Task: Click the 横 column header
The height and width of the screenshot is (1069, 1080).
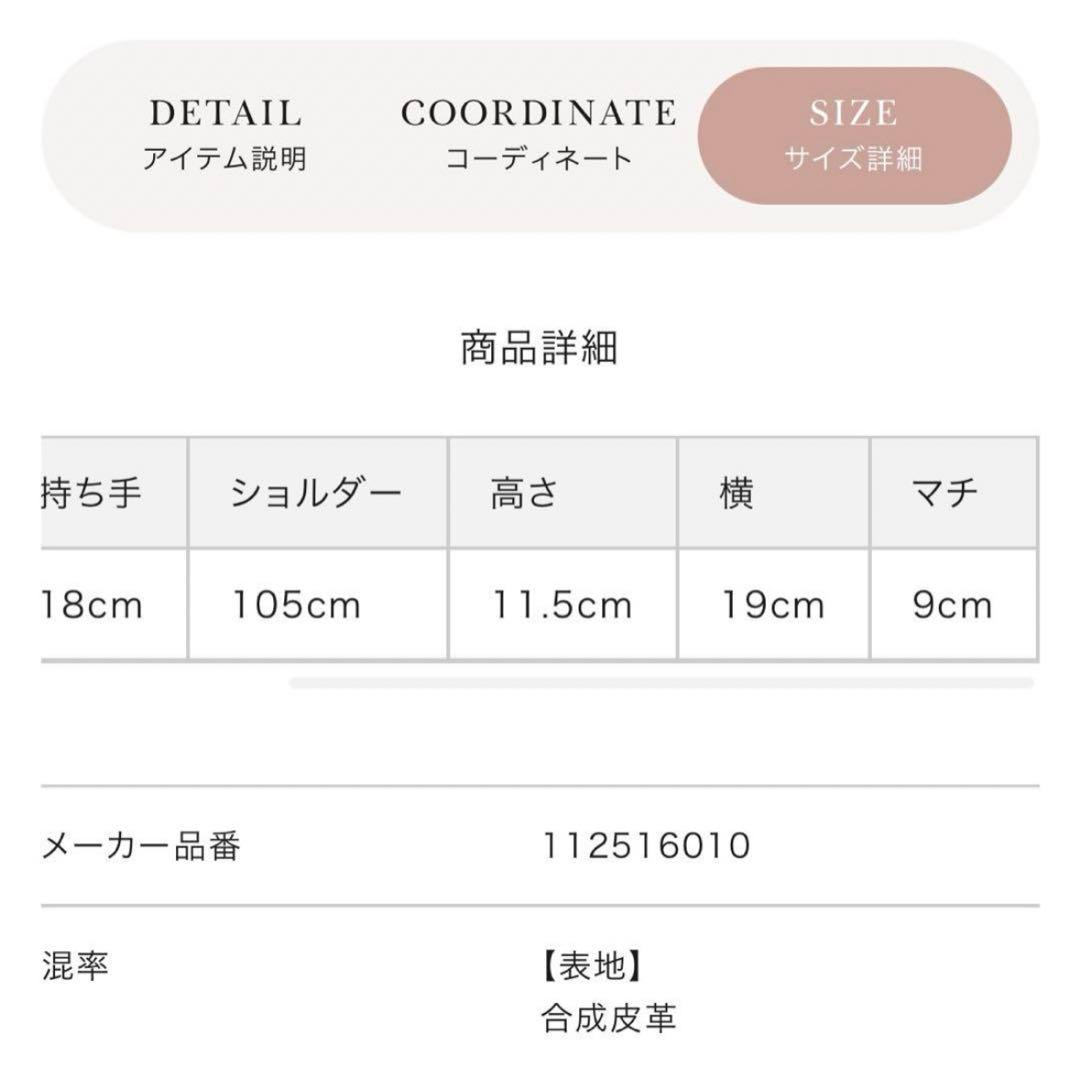Action: click(x=774, y=493)
